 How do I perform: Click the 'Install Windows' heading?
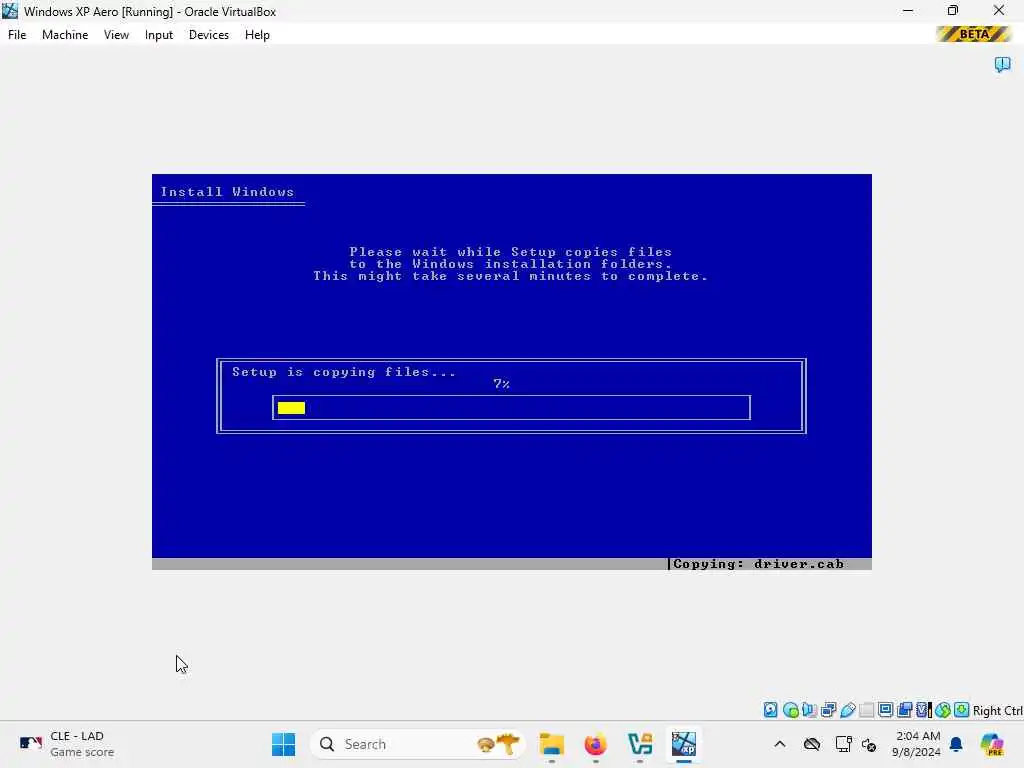[227, 192]
